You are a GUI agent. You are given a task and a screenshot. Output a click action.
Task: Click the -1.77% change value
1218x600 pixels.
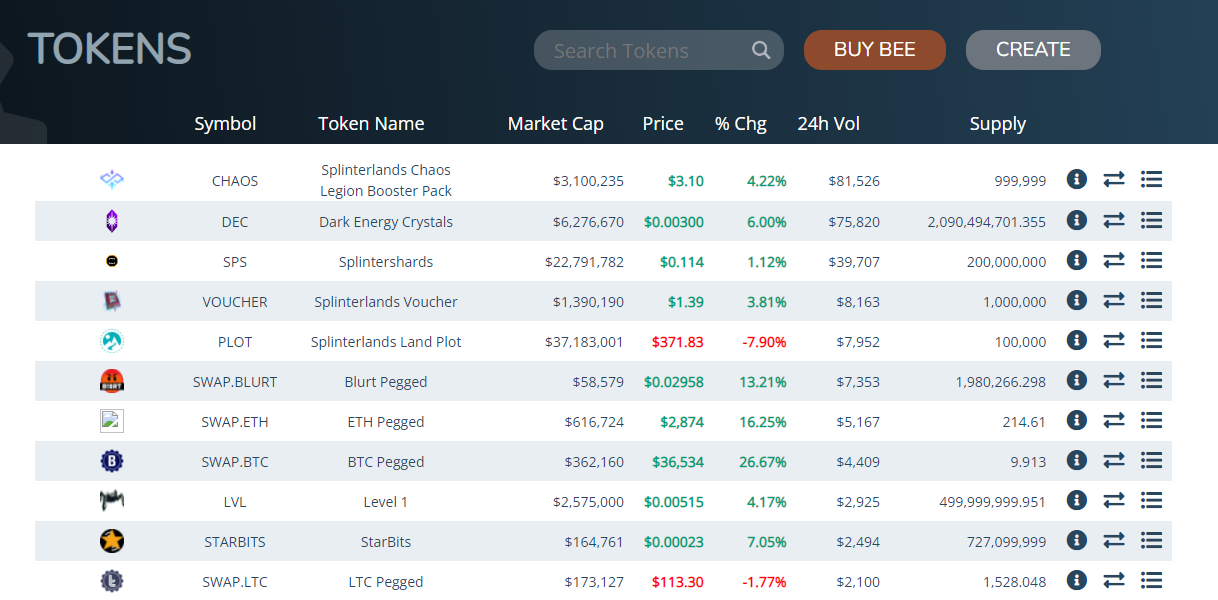(x=764, y=582)
